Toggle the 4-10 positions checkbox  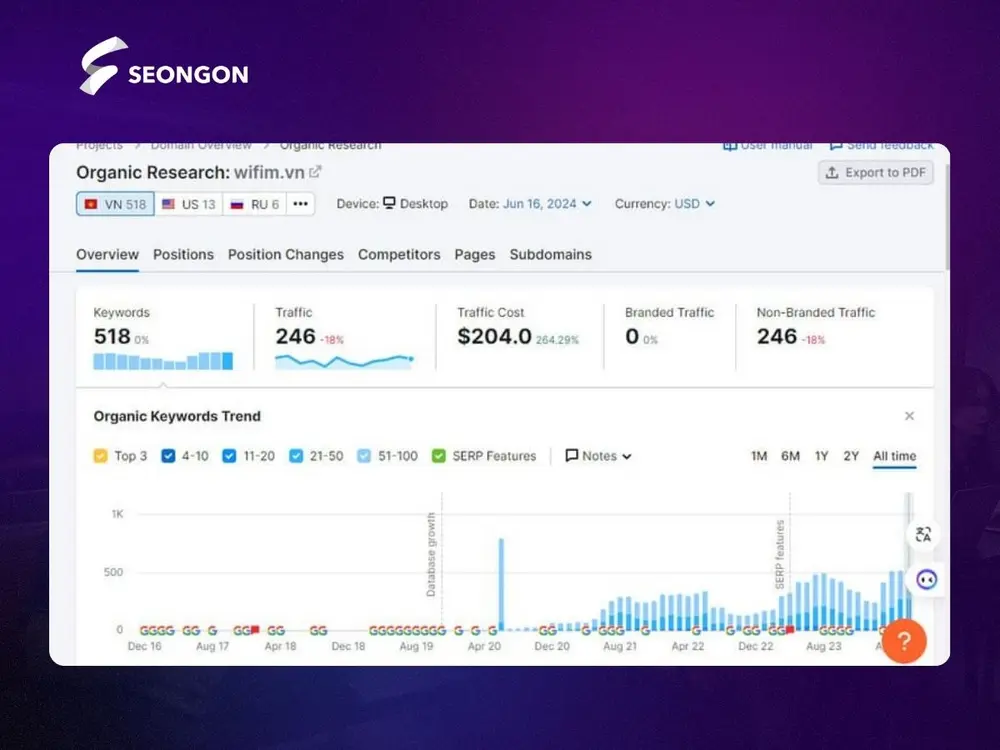coord(168,456)
